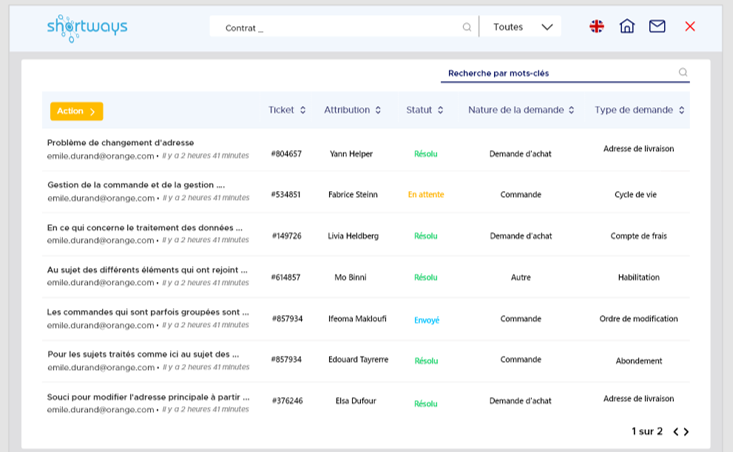Click the yellow Action button
Screen dimensions: 733x452
click(x=77, y=111)
